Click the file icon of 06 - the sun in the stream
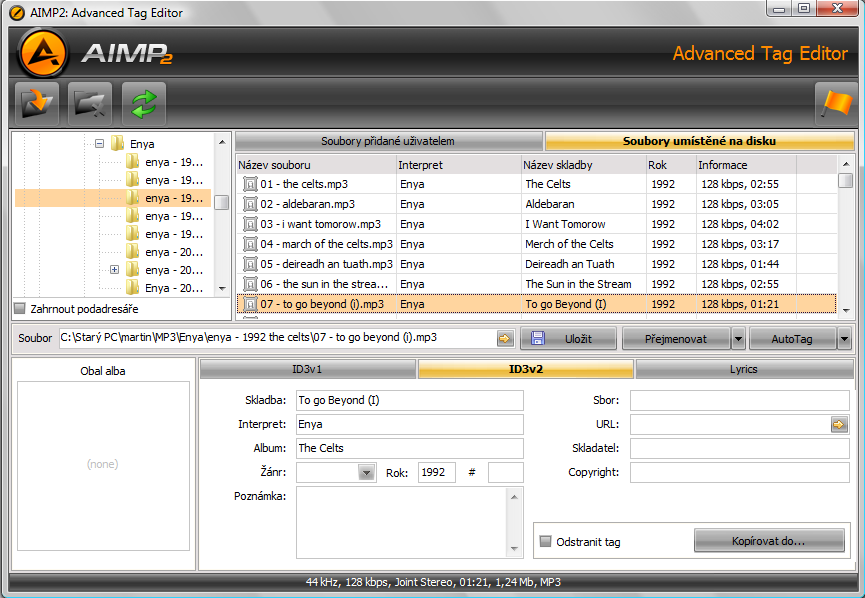 (250, 284)
